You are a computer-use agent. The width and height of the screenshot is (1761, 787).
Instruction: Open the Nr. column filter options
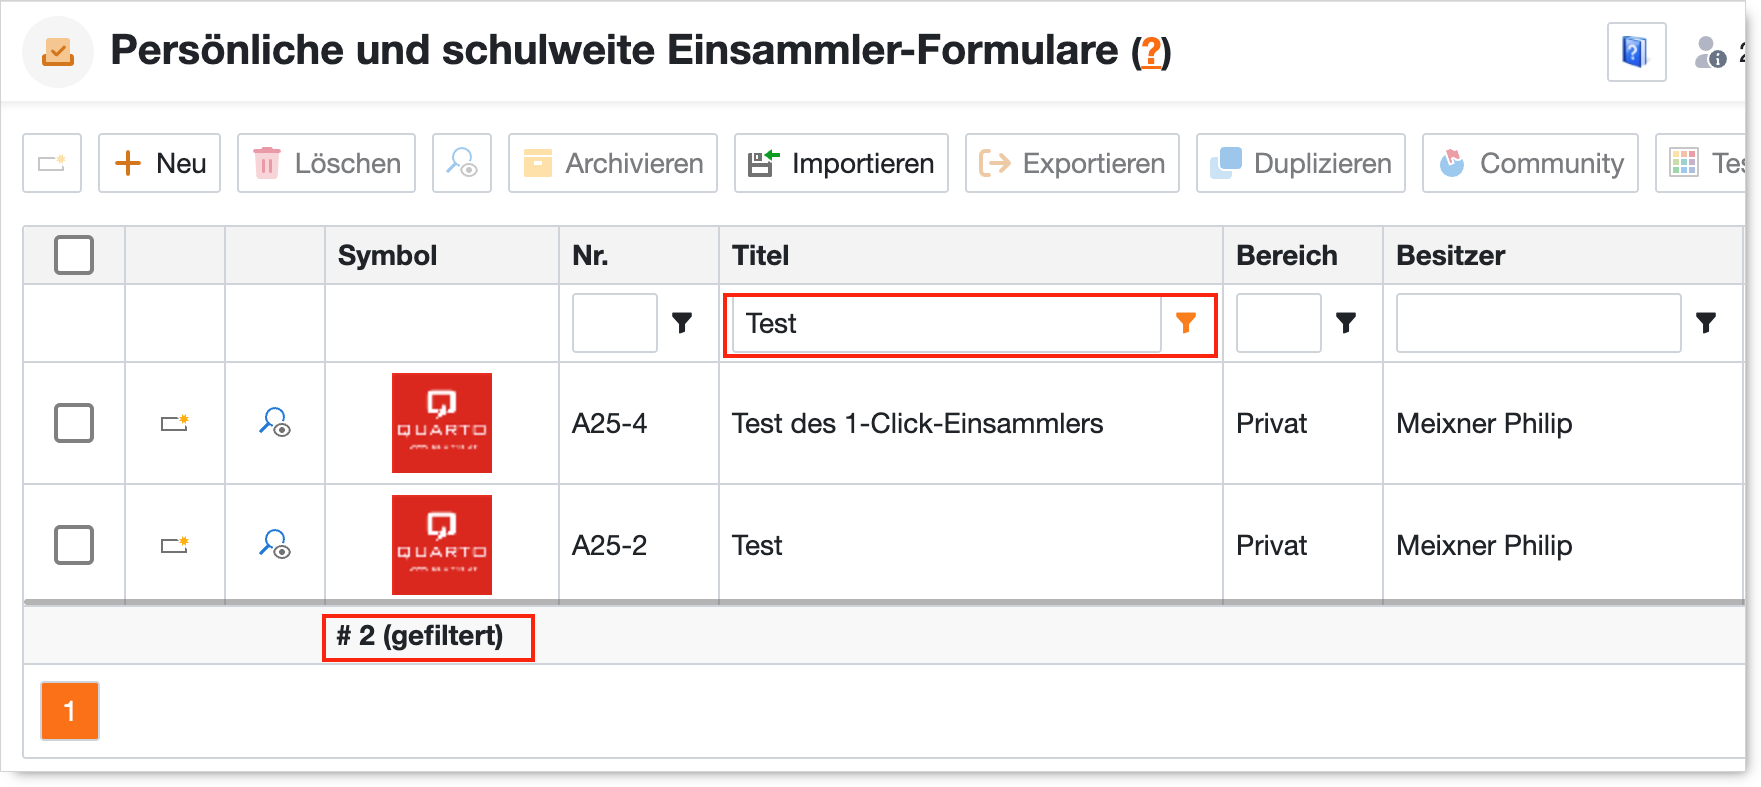pyautogui.click(x=682, y=323)
